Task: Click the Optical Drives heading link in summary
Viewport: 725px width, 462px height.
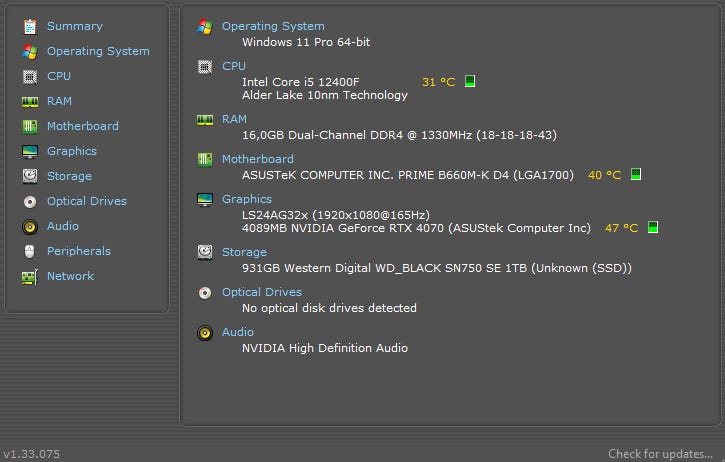Action: [262, 292]
